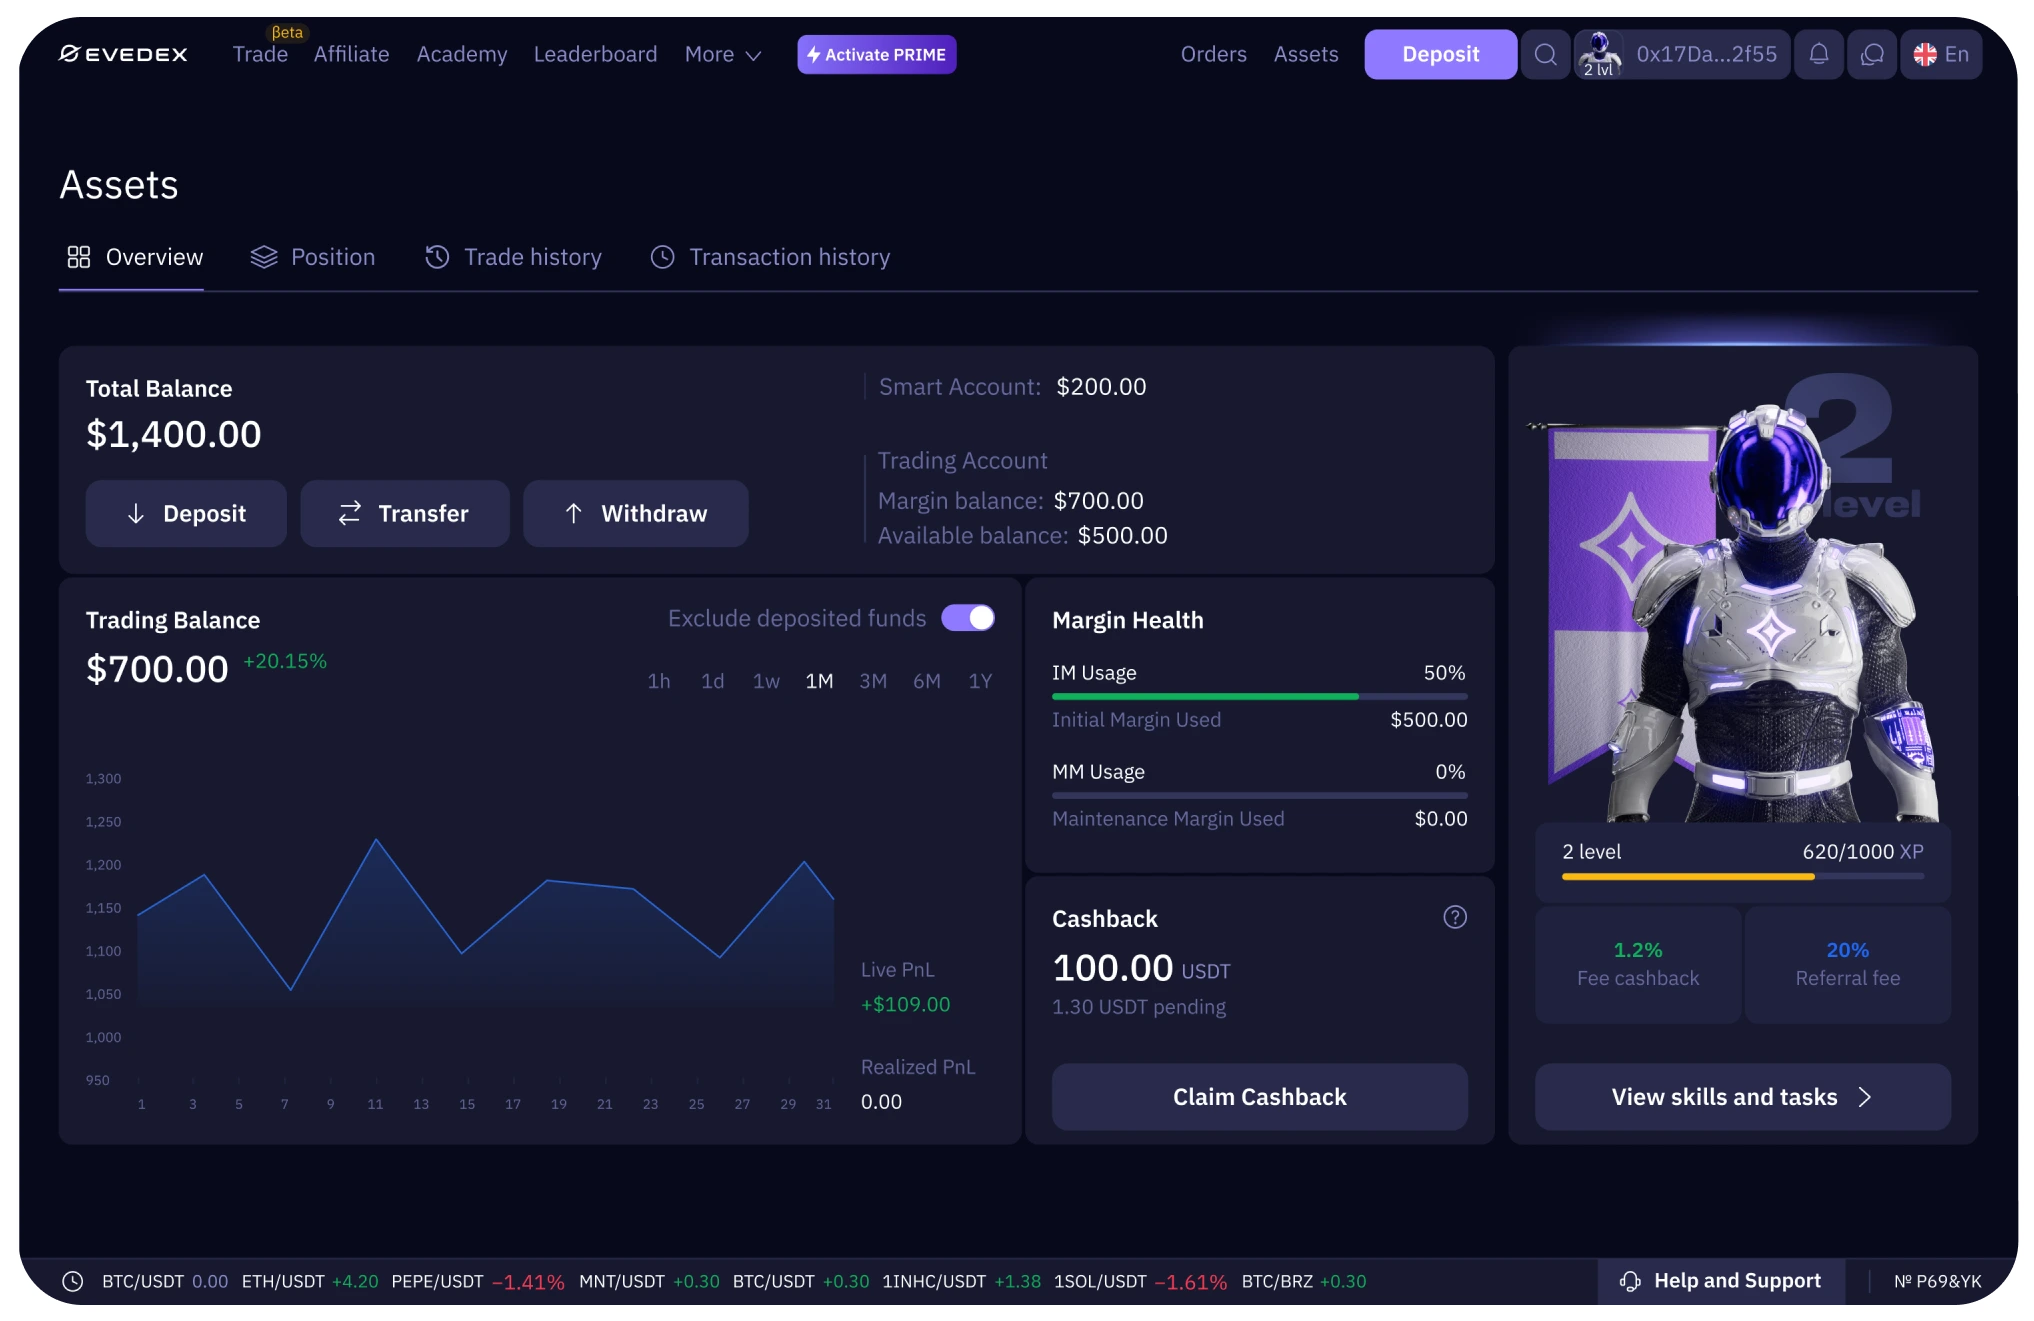Click the UK flag language icon
The image size is (2034, 1321).
click(1925, 54)
